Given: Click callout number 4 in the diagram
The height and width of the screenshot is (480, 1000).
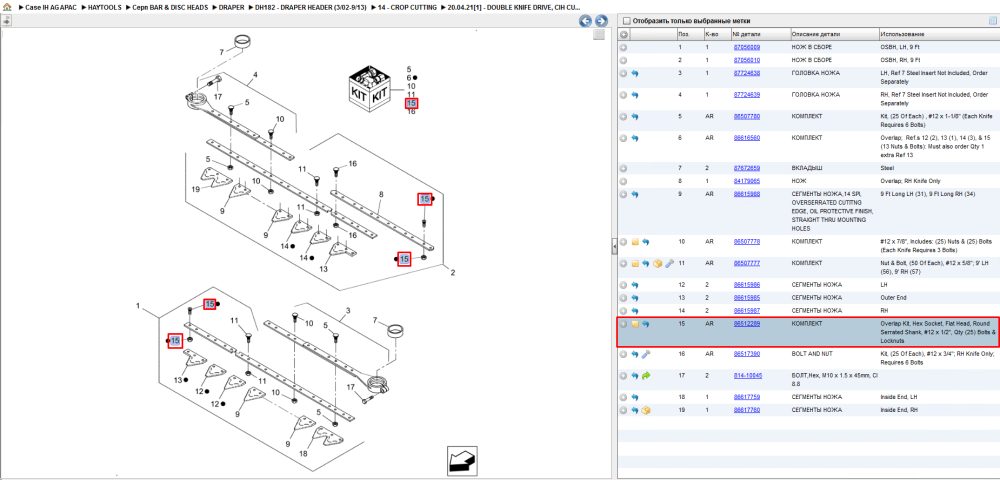Looking at the screenshot, I should [x=254, y=76].
